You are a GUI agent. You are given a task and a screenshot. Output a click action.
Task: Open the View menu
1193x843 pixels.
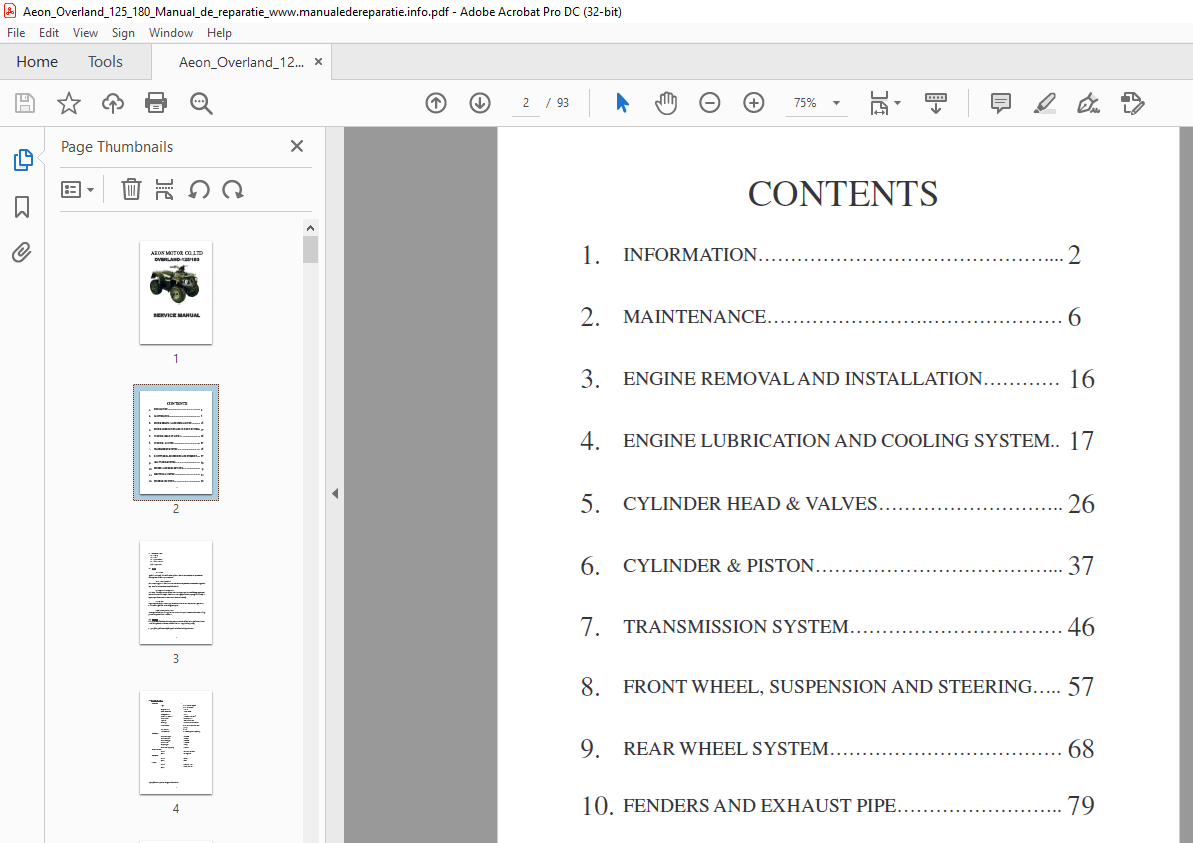[x=85, y=33]
